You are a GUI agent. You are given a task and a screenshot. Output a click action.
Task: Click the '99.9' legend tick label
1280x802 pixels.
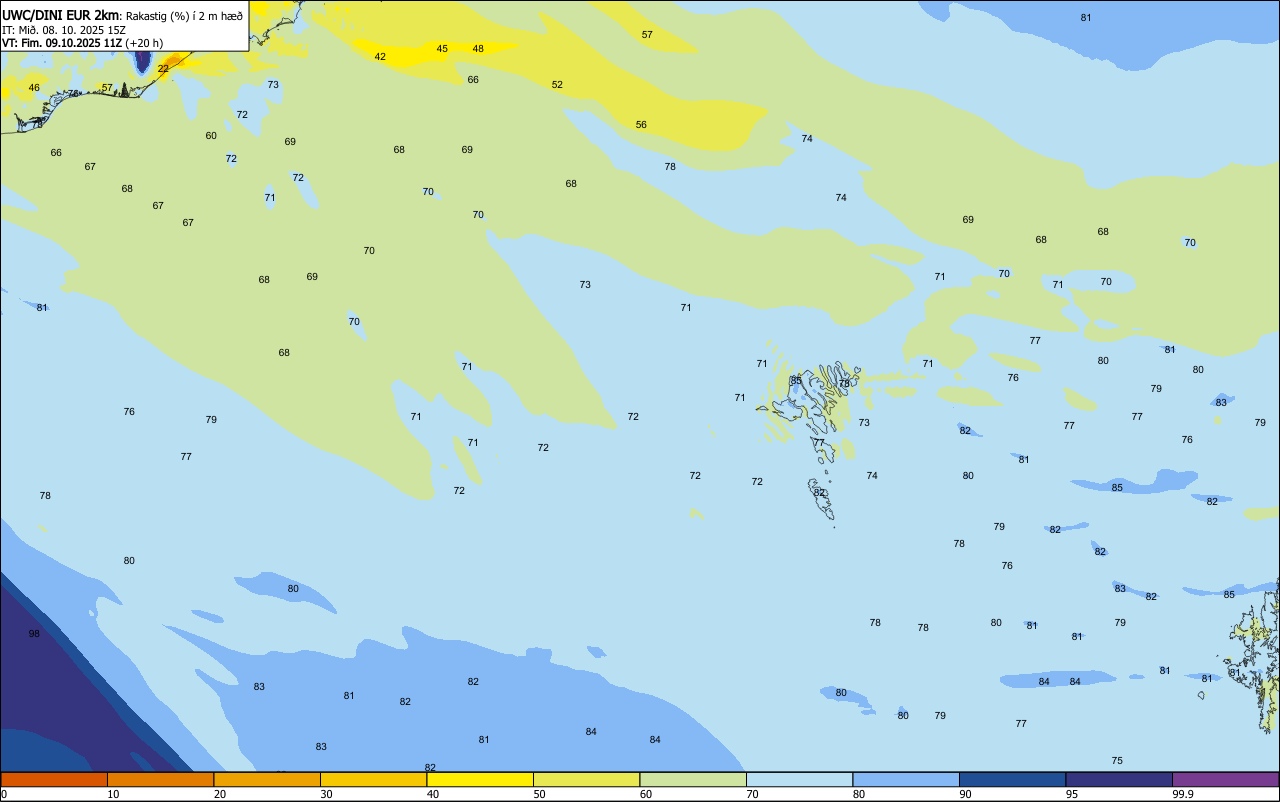[x=1182, y=794]
